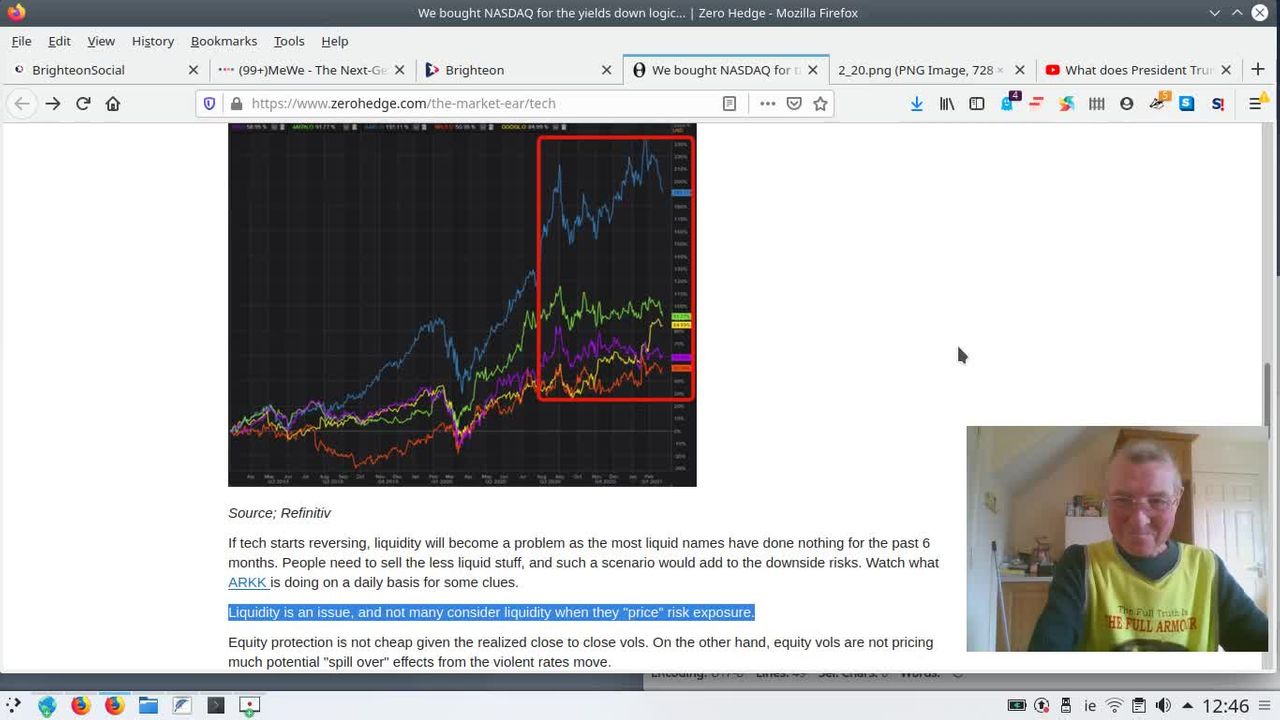Toggle reader view in the address bar
The height and width of the screenshot is (720, 1280).
(x=730, y=103)
